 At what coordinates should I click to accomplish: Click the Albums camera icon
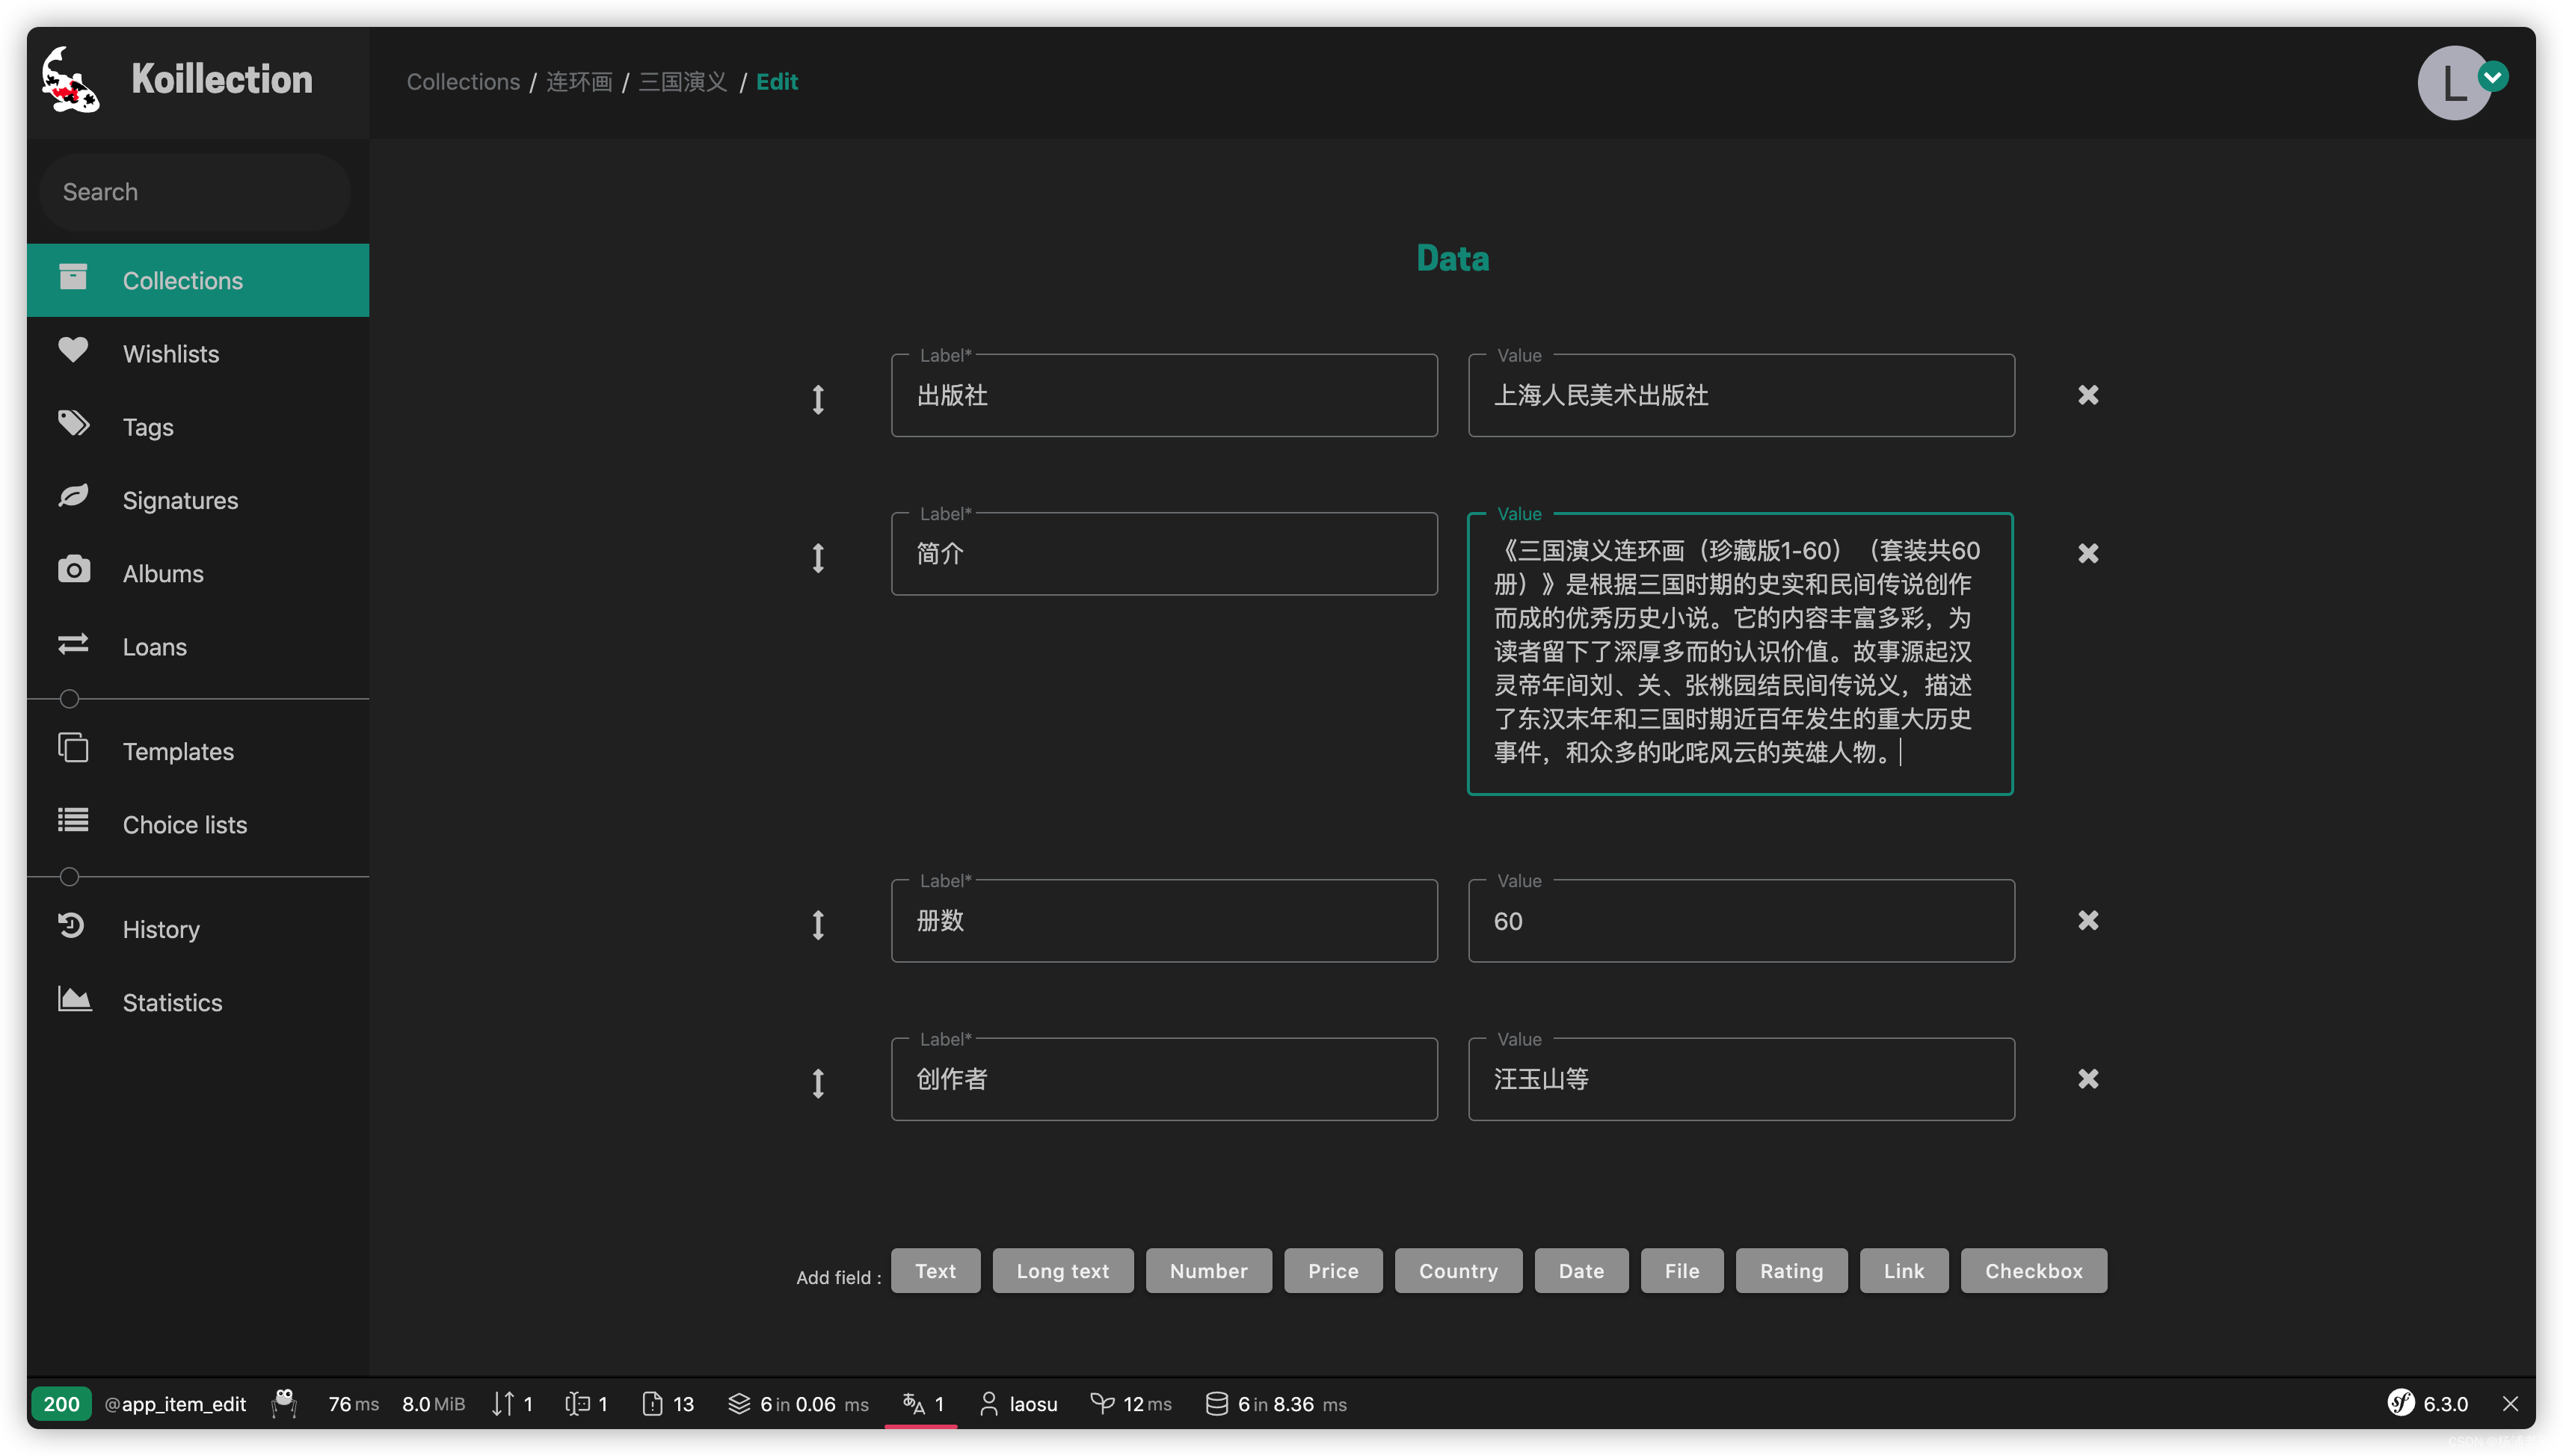point(70,573)
